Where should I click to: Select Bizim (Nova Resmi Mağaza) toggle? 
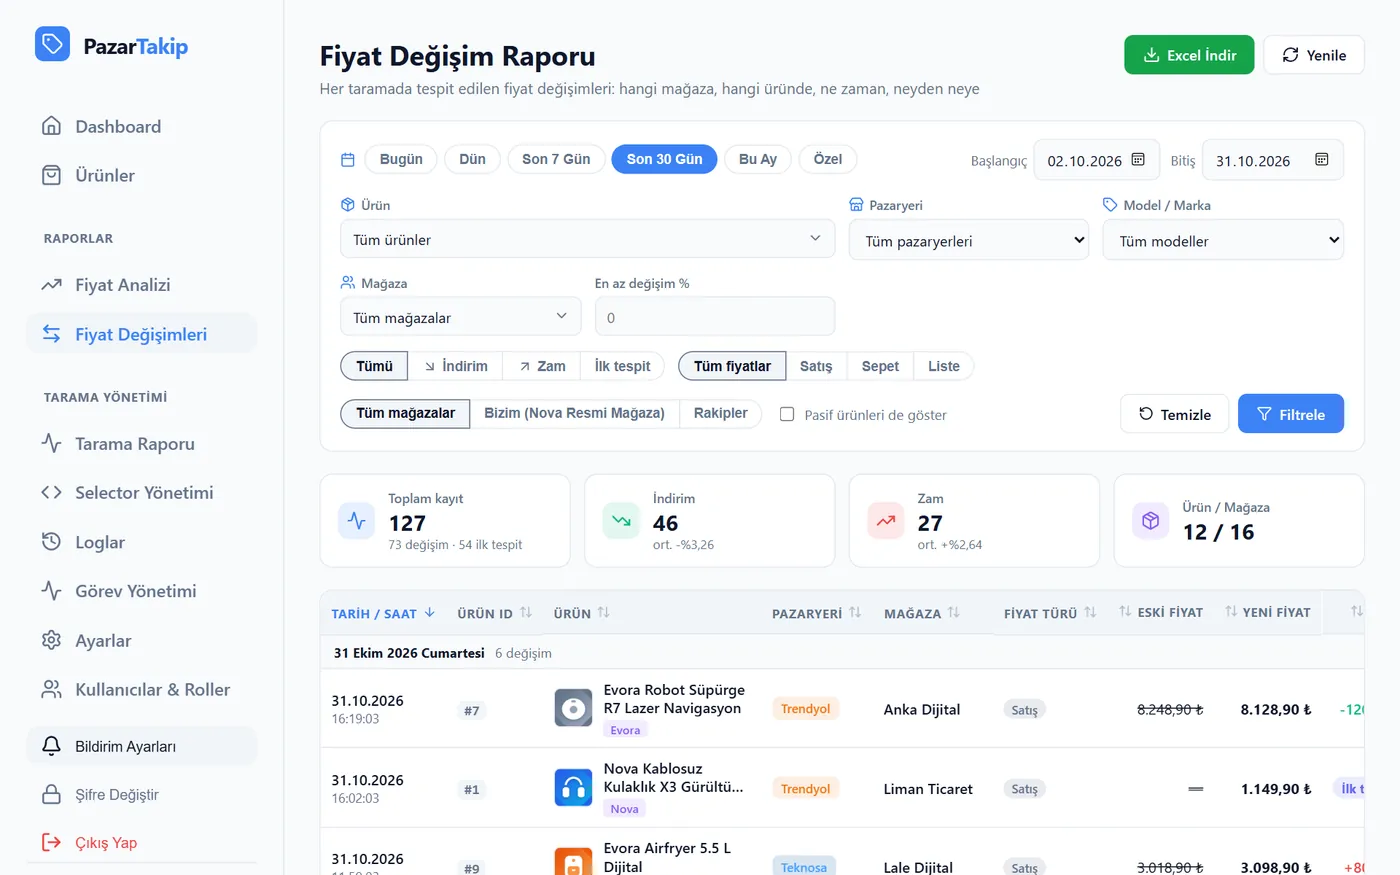click(575, 413)
